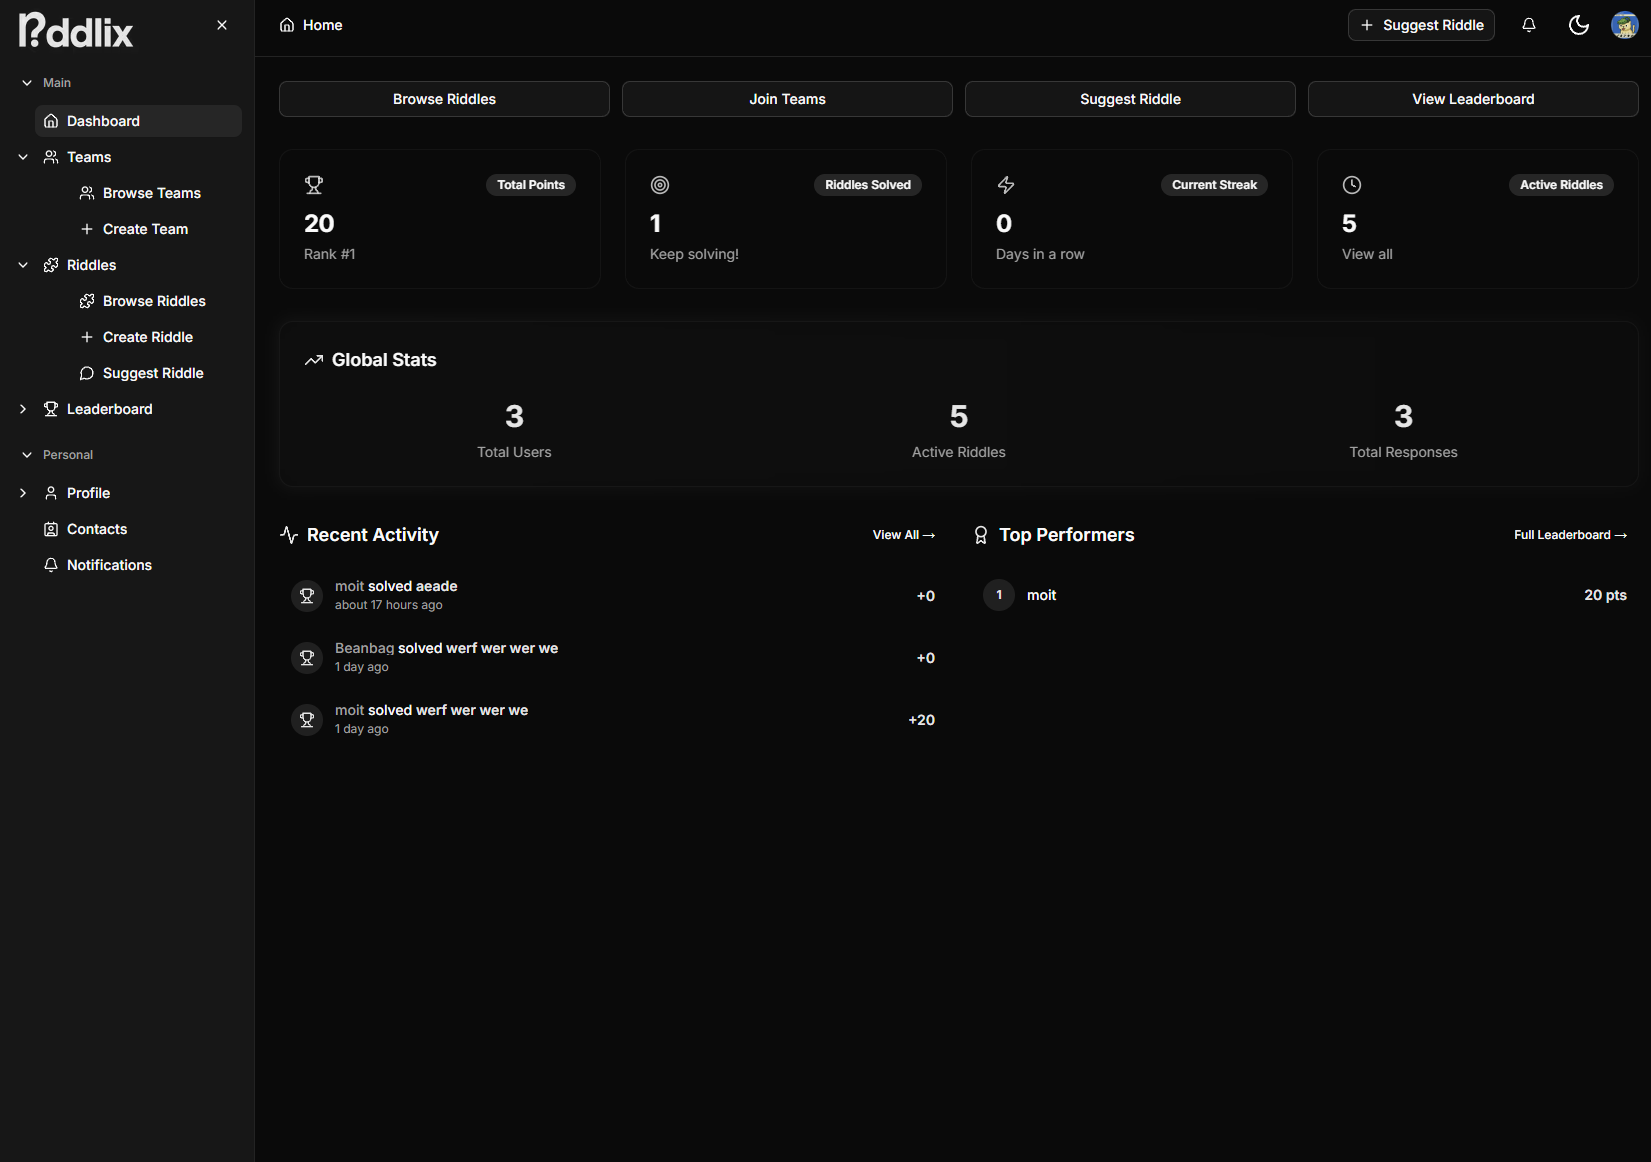Collapse the Teams section chevron
1651x1162 pixels.
pyautogui.click(x=23, y=157)
